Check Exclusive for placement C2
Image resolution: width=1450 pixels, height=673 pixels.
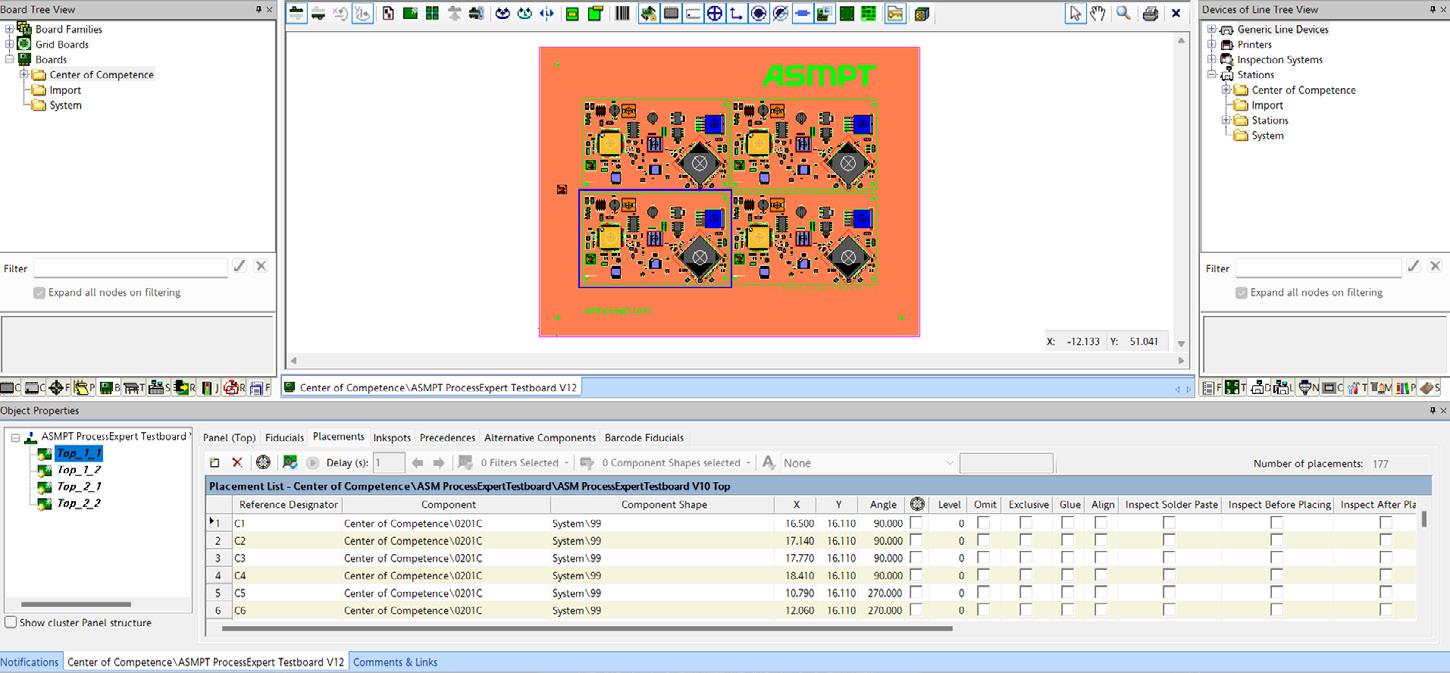click(x=1026, y=541)
